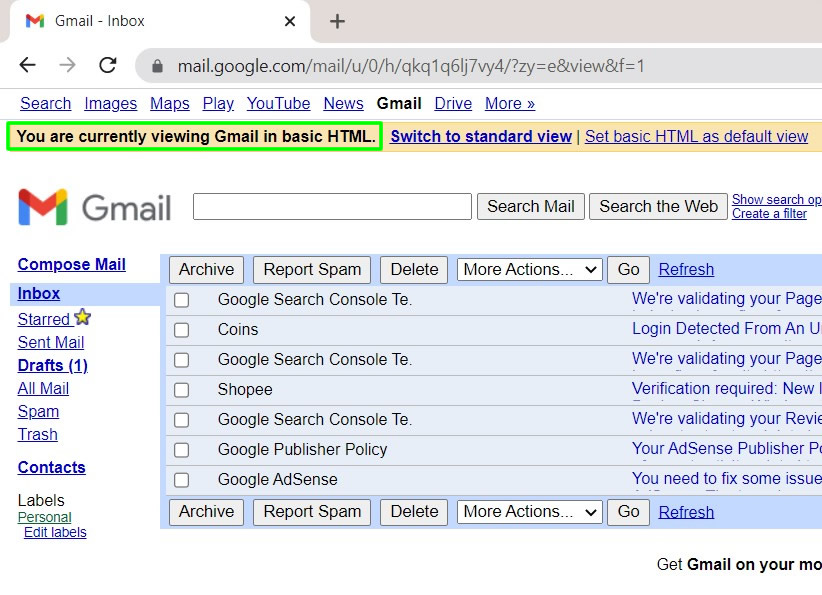
Task: Click Switch to standard view link
Action: [481, 136]
